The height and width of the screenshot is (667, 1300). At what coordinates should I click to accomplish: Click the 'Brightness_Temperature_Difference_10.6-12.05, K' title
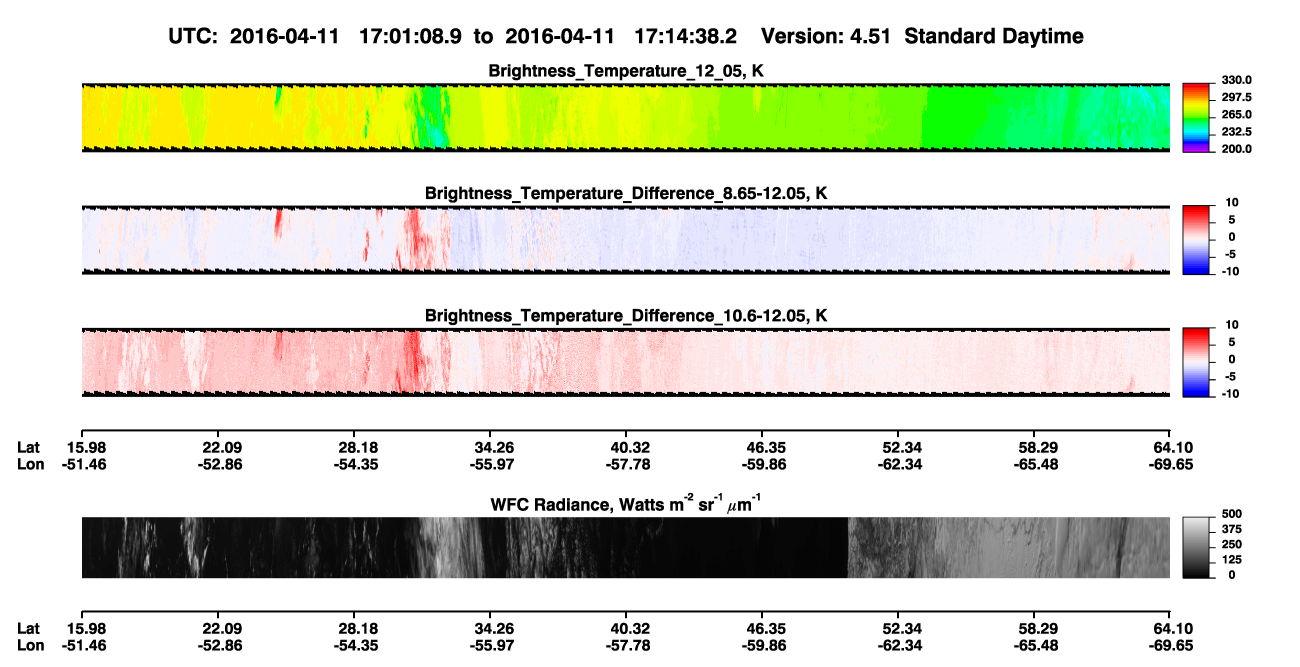tap(626, 316)
